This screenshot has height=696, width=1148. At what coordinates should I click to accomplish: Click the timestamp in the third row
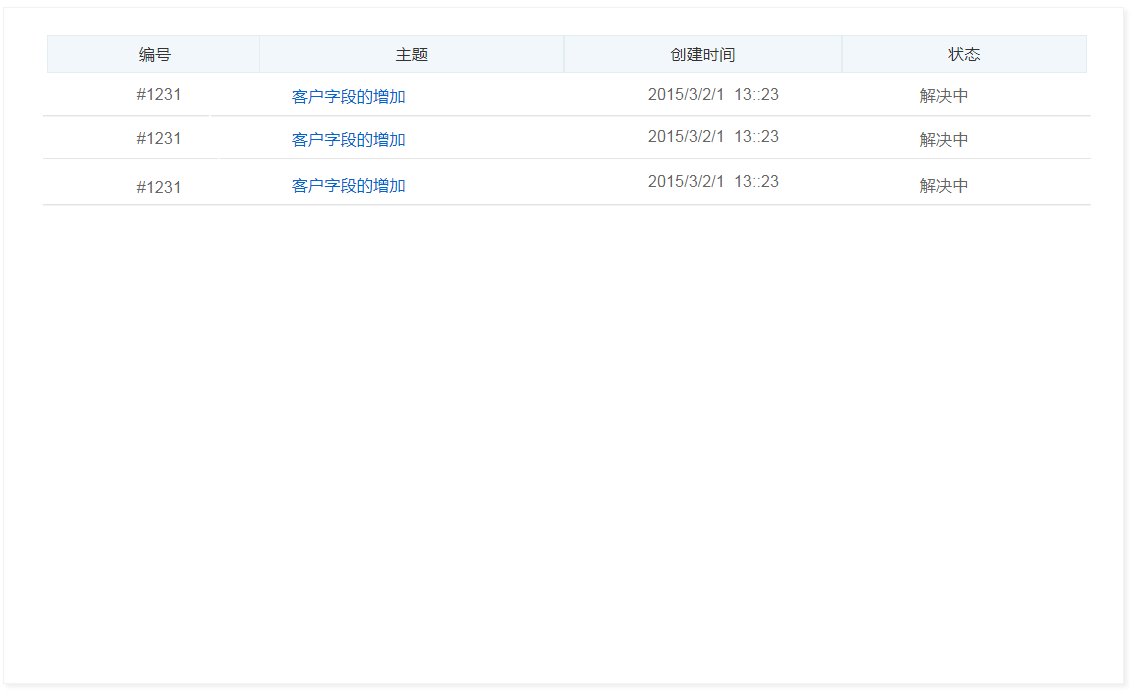[712, 181]
